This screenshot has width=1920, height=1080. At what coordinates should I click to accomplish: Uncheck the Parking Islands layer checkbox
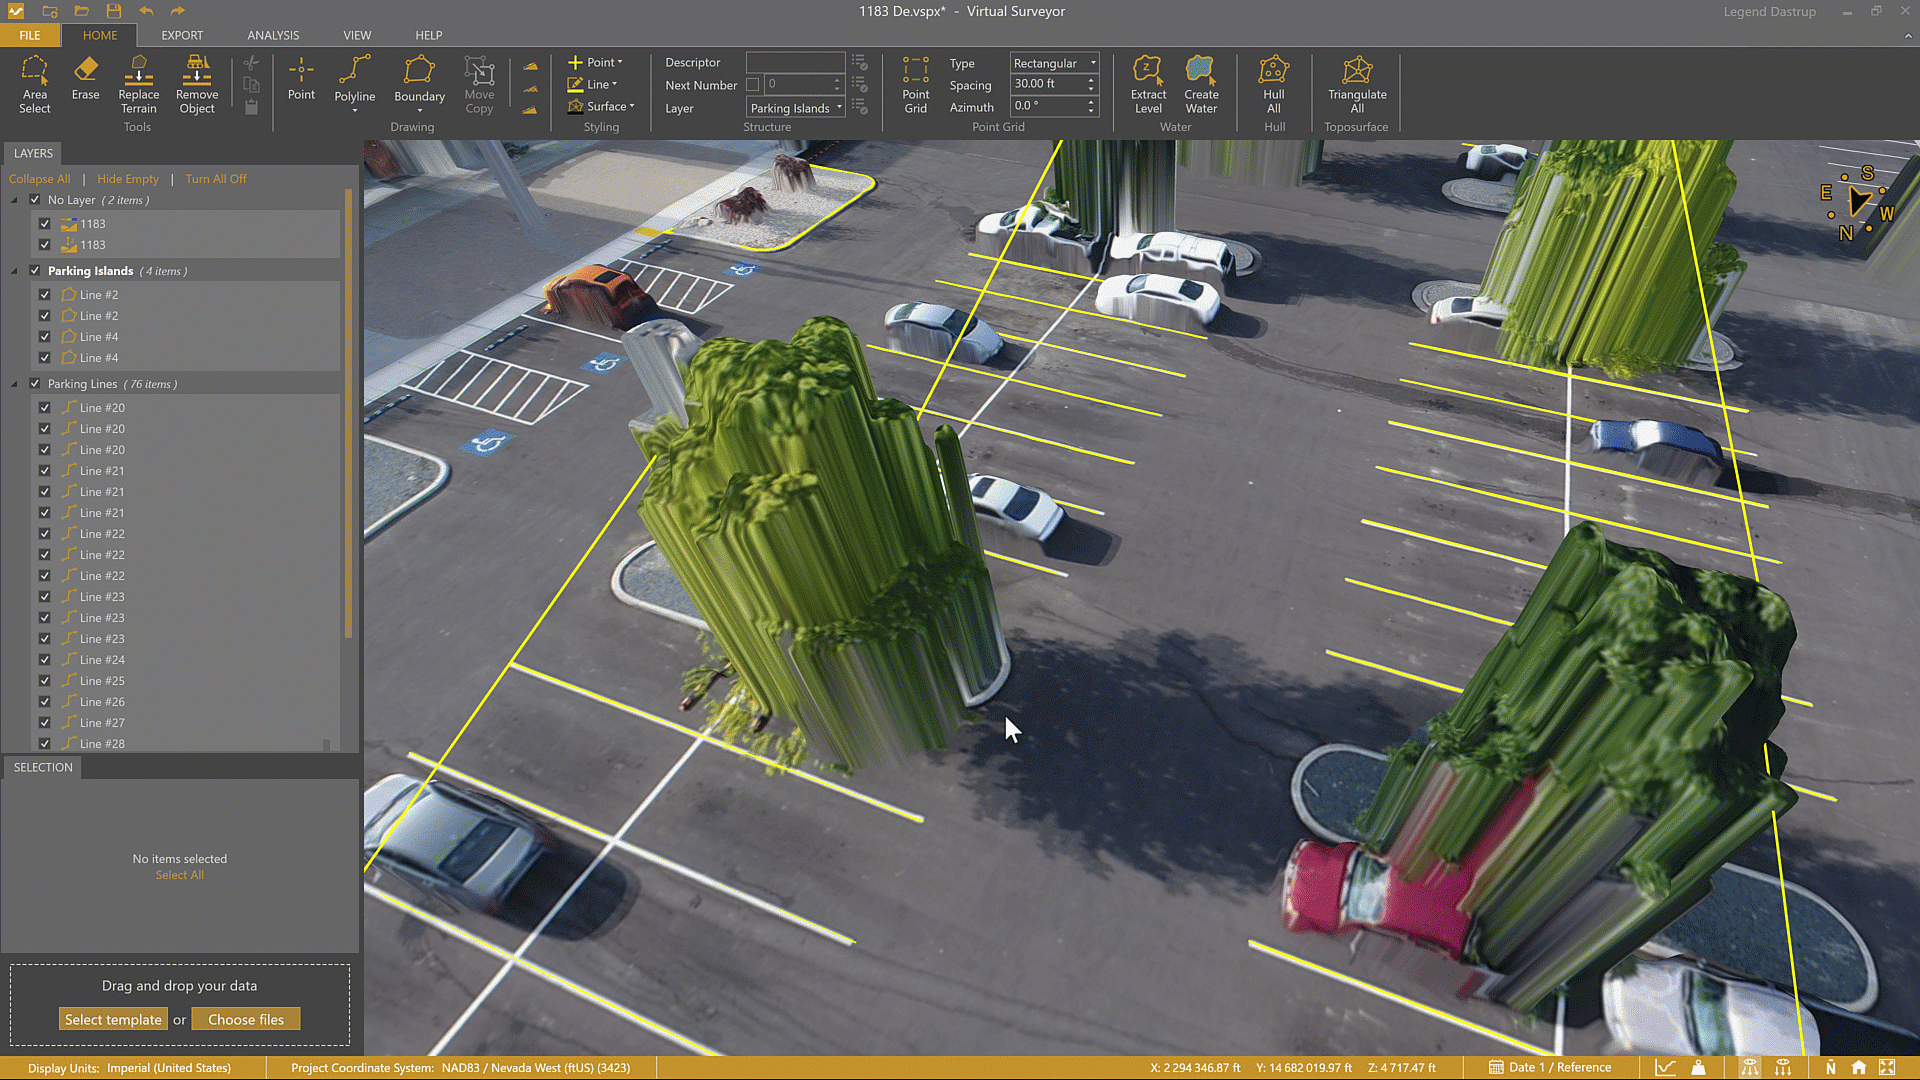[x=35, y=271]
